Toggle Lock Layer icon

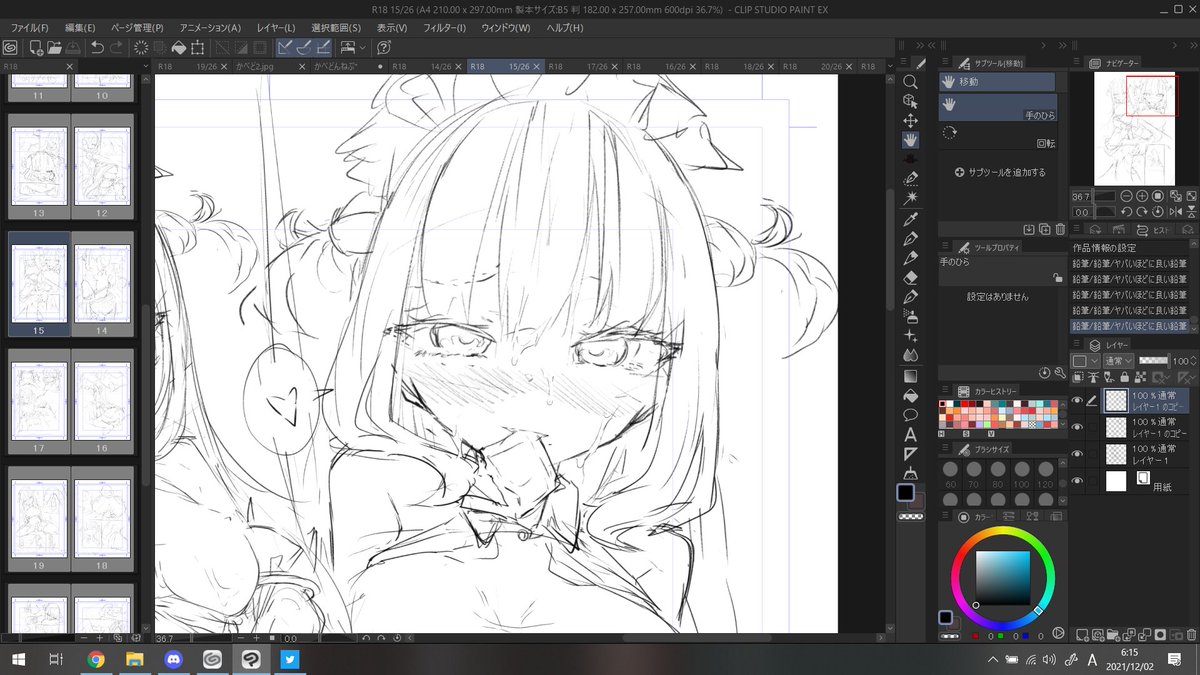pyautogui.click(x=1126, y=377)
